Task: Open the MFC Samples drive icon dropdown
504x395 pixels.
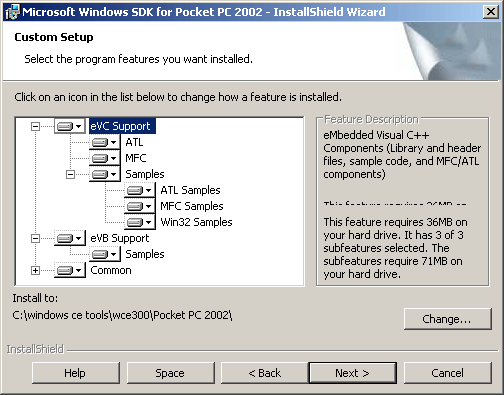Action: pos(140,206)
